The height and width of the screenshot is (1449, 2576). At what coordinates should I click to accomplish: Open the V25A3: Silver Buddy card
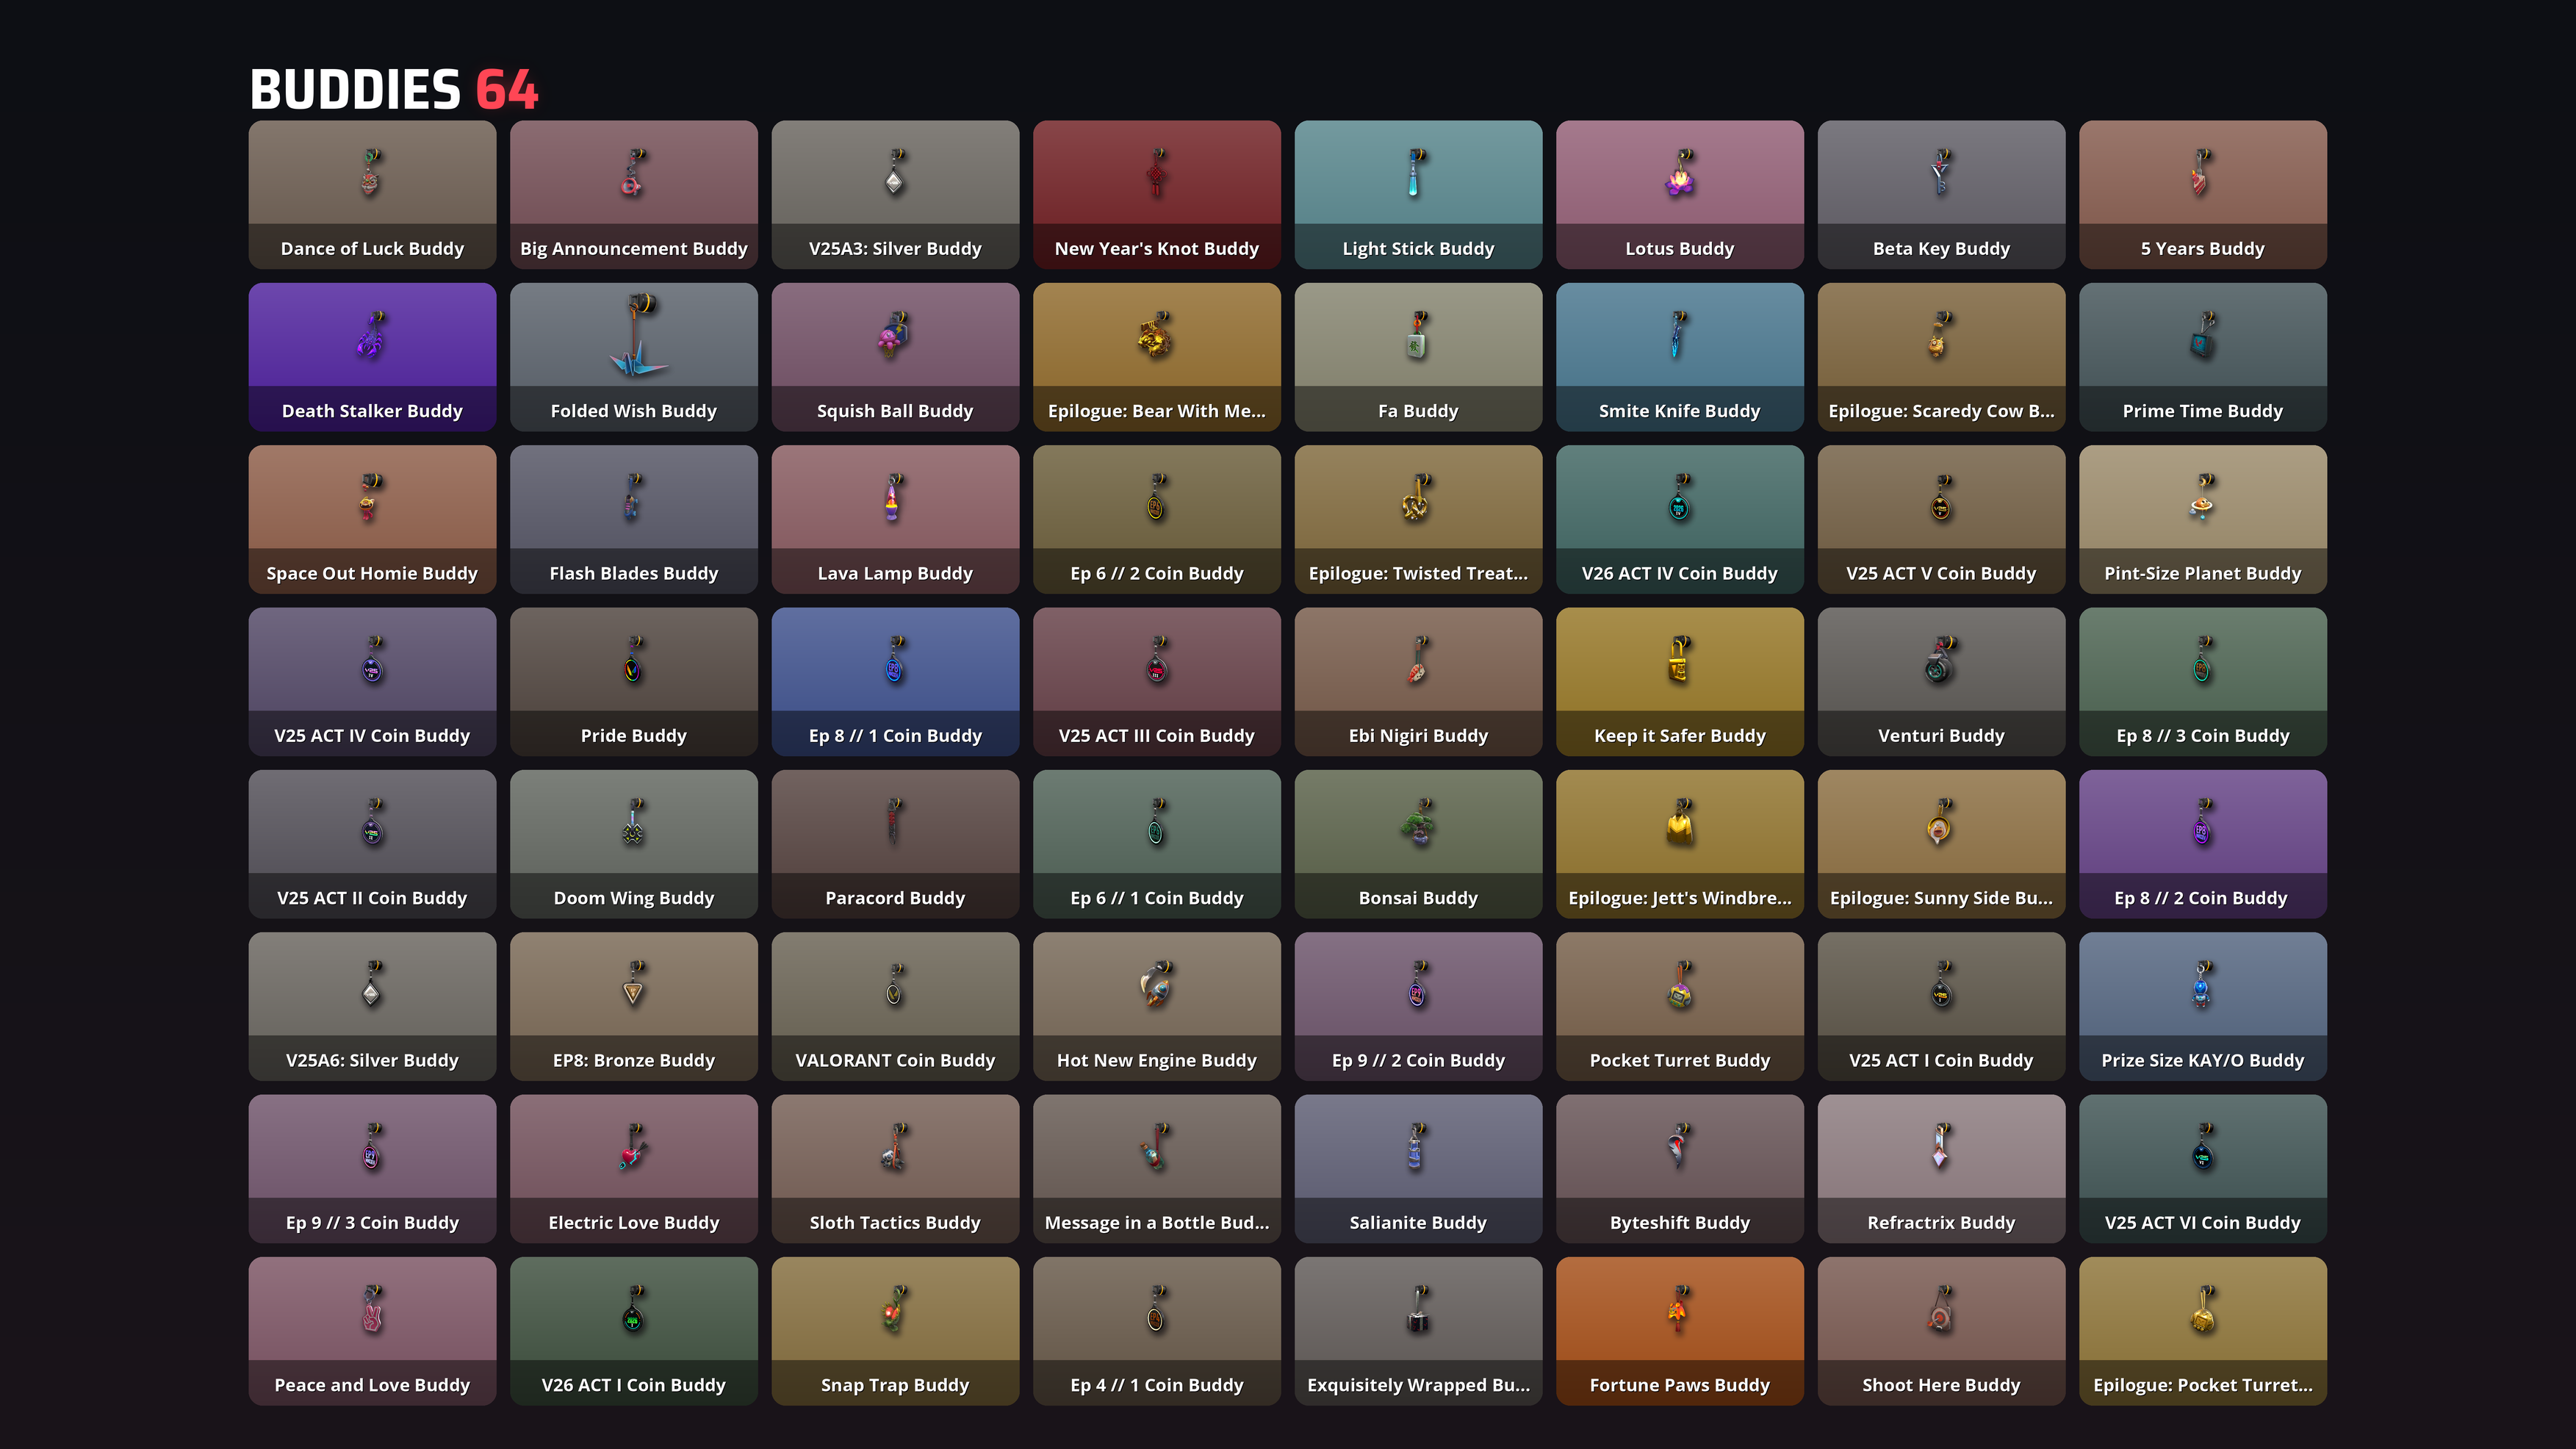coord(895,195)
